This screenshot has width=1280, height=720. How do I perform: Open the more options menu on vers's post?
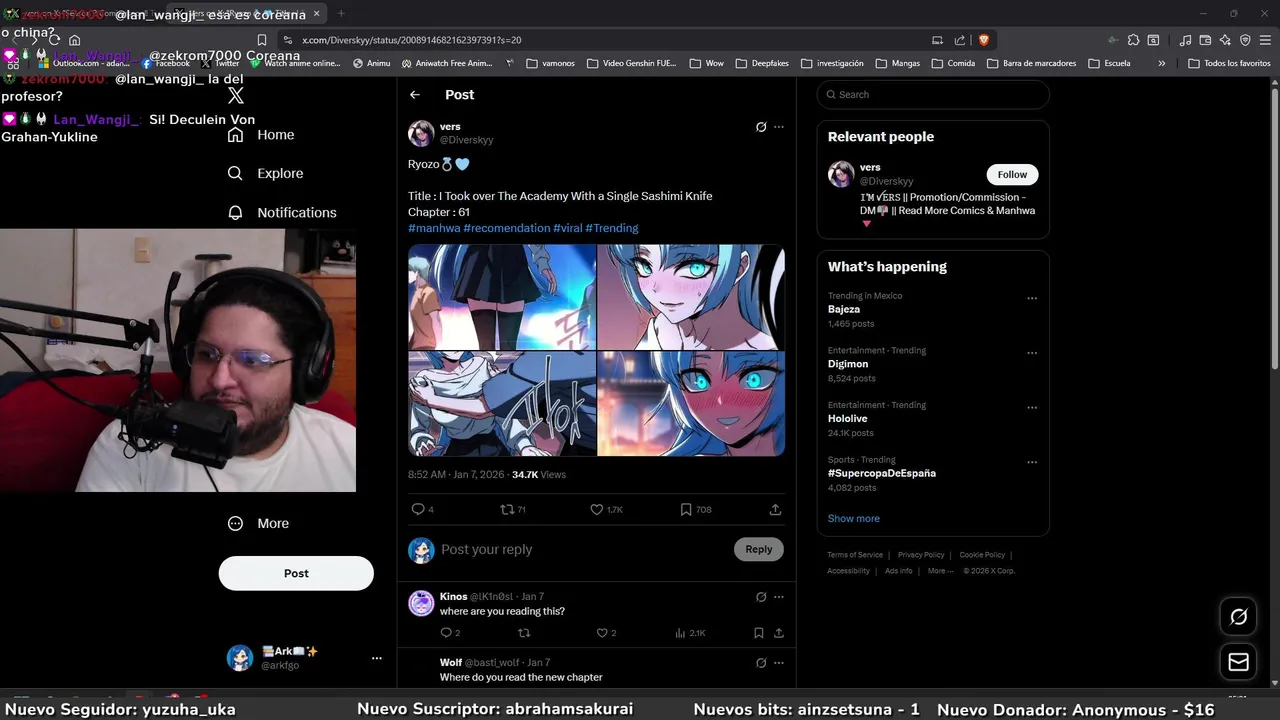779,127
